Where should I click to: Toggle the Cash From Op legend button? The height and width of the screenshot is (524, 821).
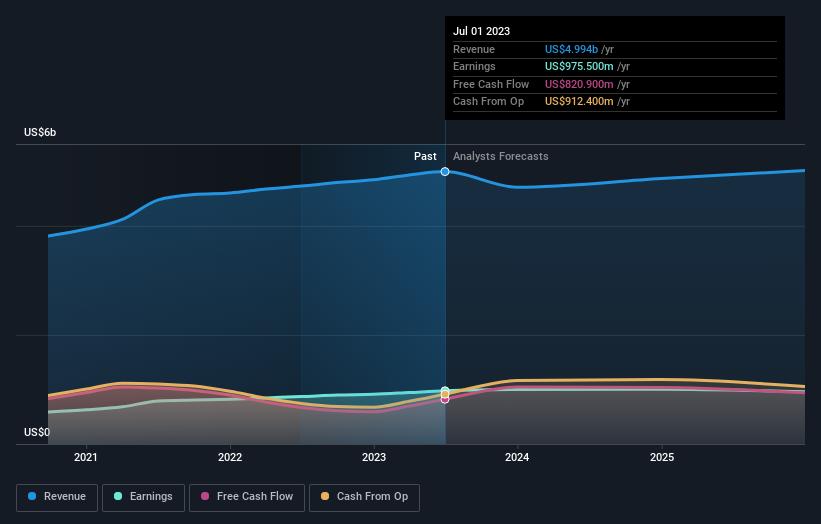click(364, 497)
